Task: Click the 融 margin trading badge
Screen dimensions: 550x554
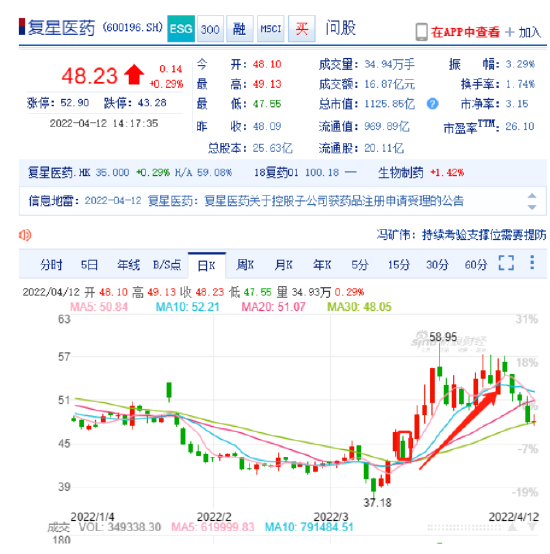Action: click(x=239, y=29)
